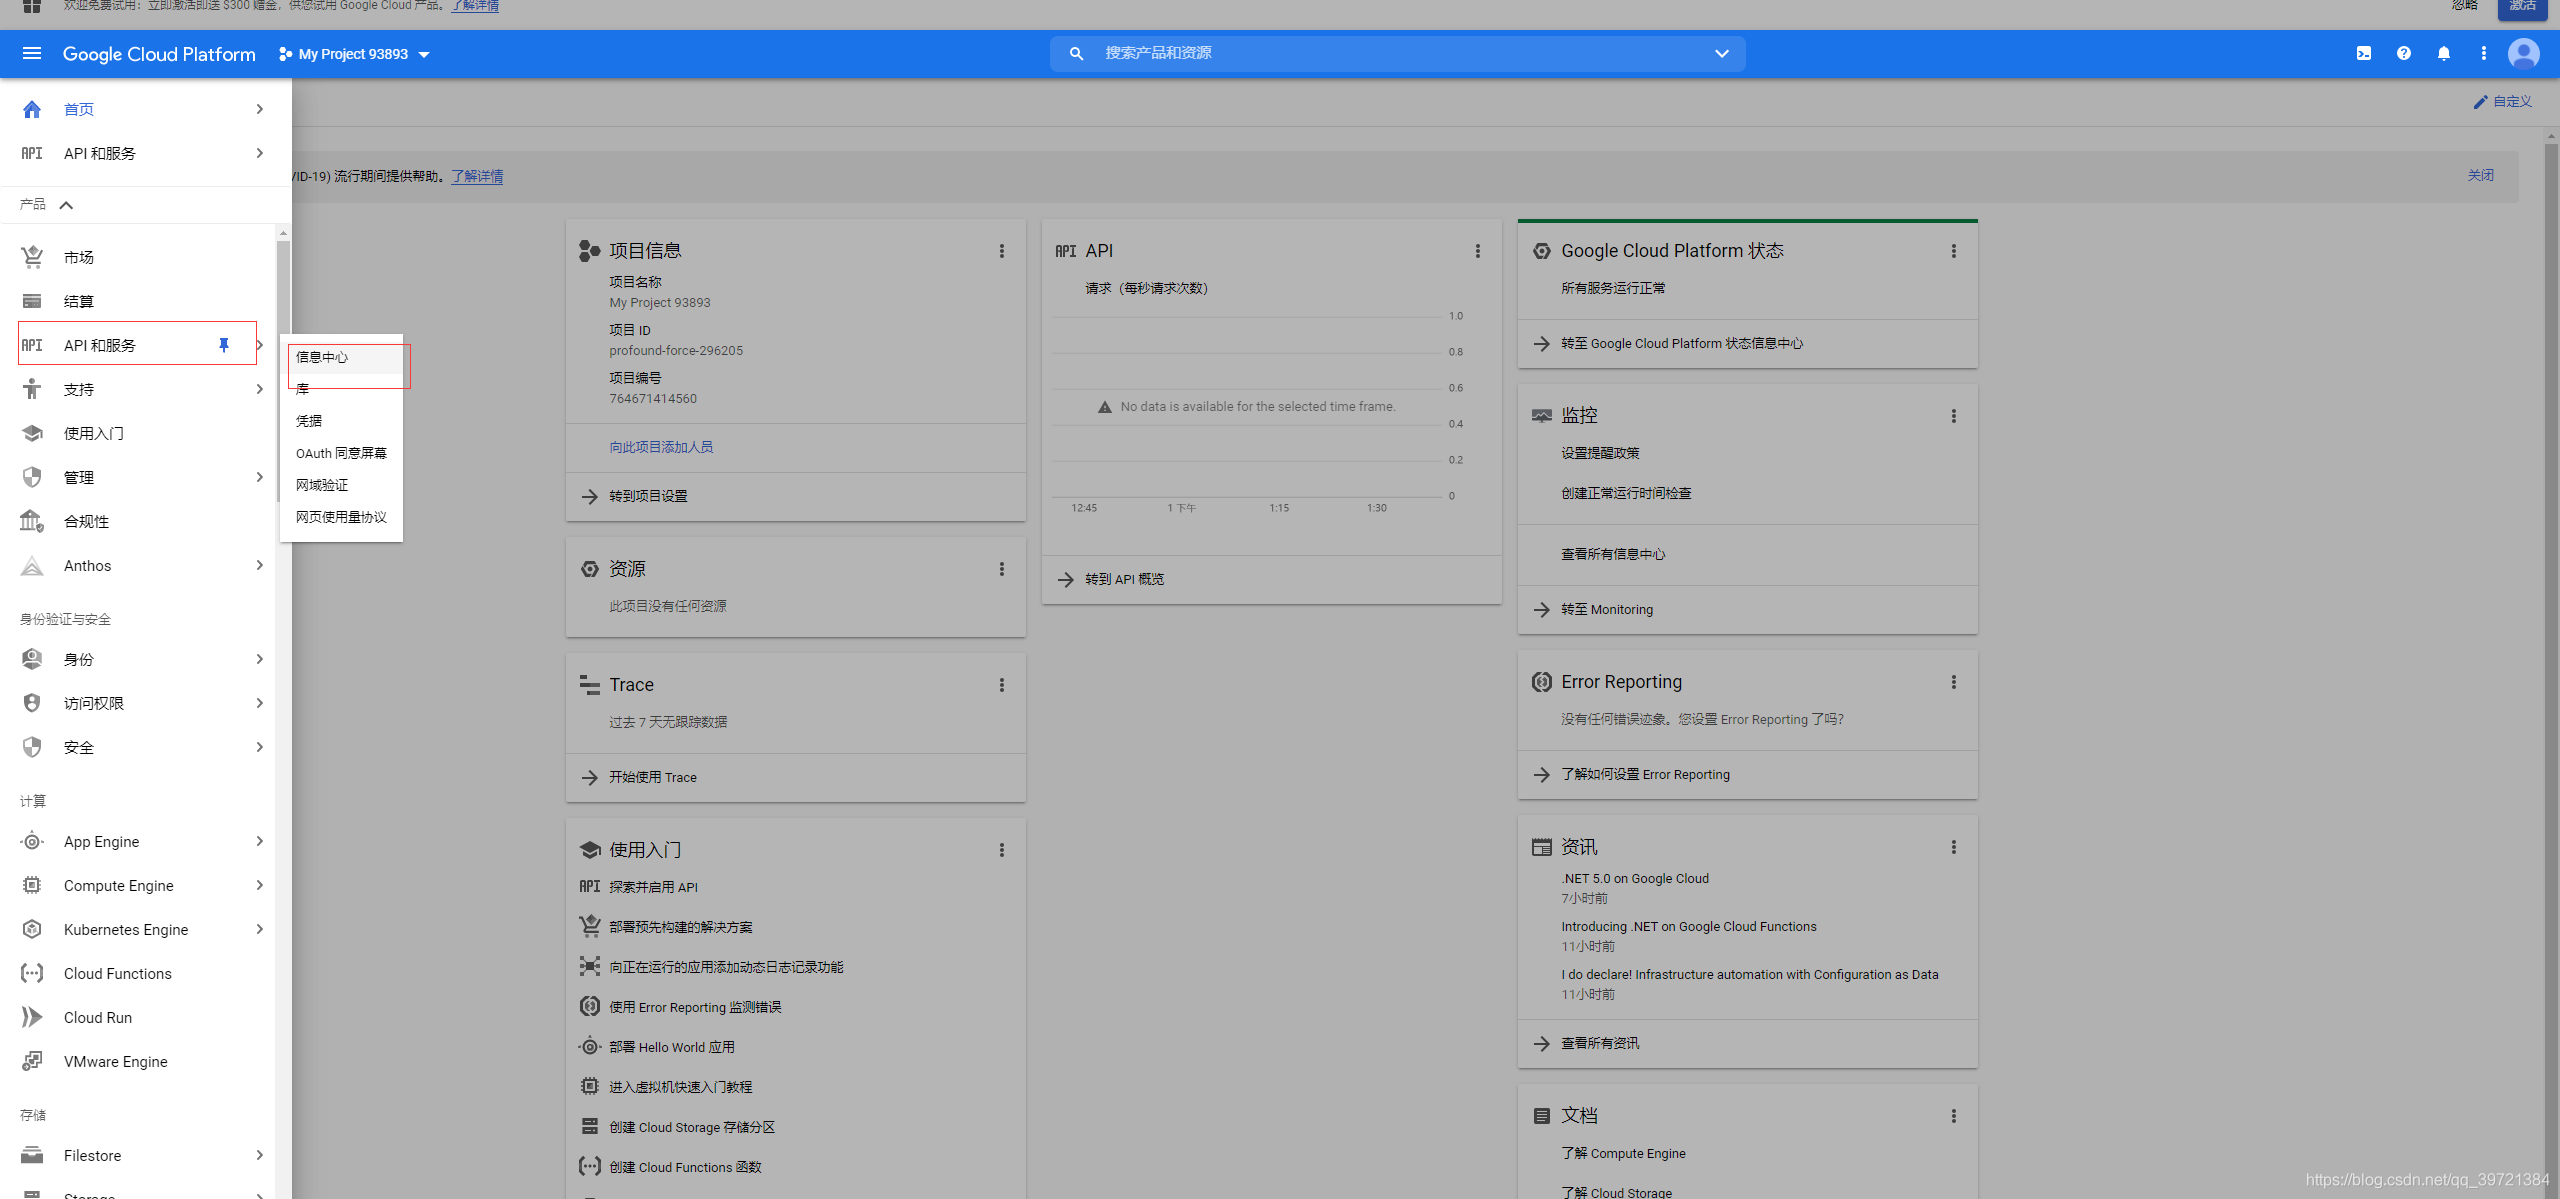Screen dimensions: 2560x1199
Task: Open Error Reporting card options menu
Action: click(x=1953, y=682)
